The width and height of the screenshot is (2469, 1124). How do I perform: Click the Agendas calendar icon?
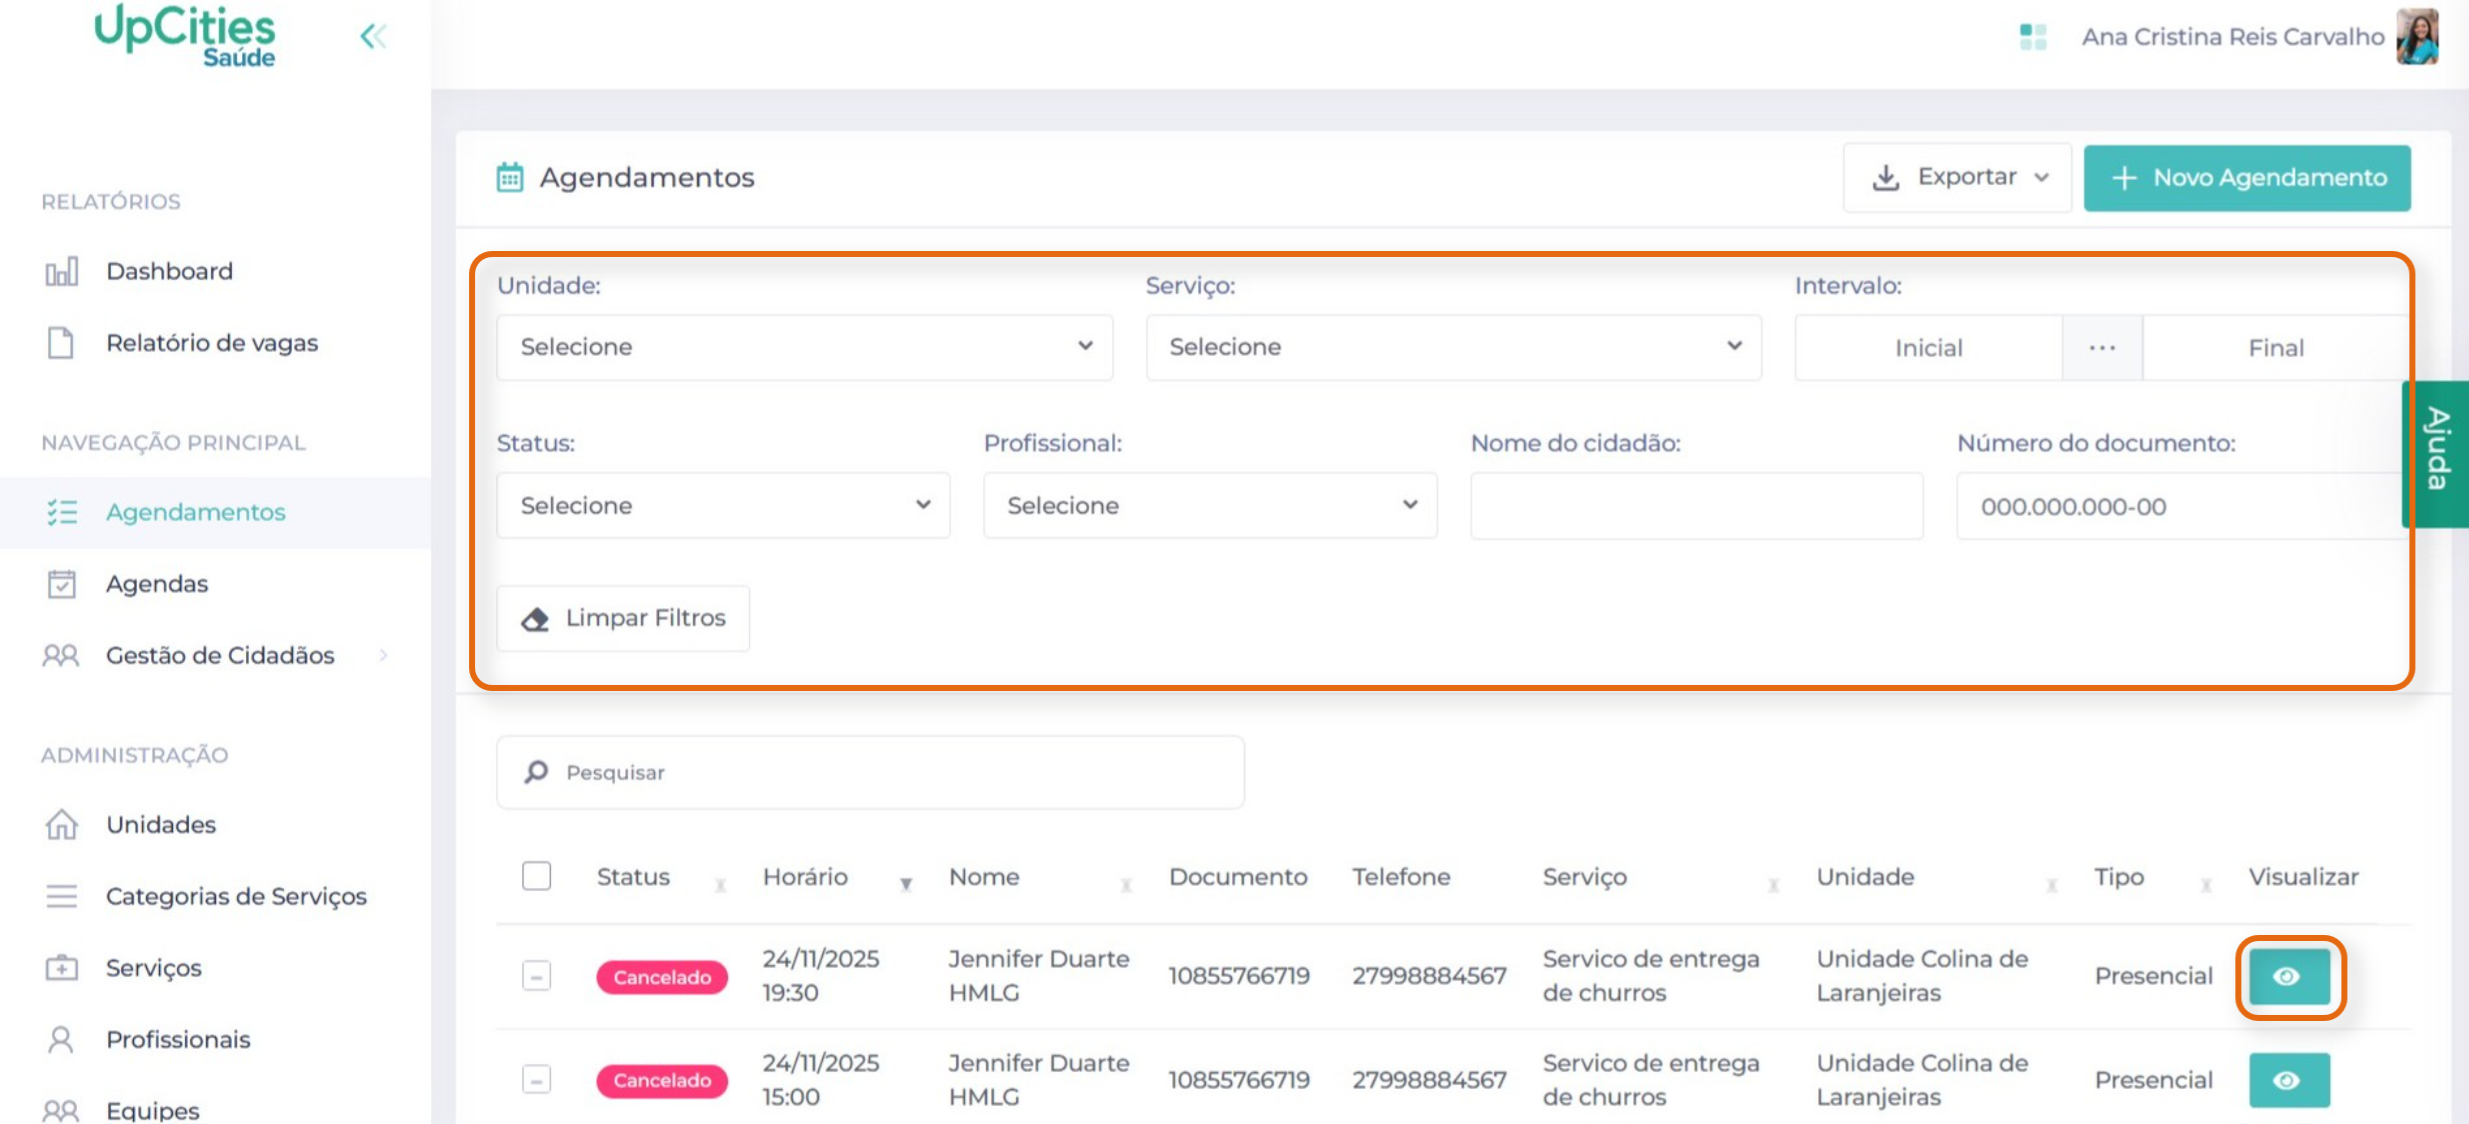61,584
